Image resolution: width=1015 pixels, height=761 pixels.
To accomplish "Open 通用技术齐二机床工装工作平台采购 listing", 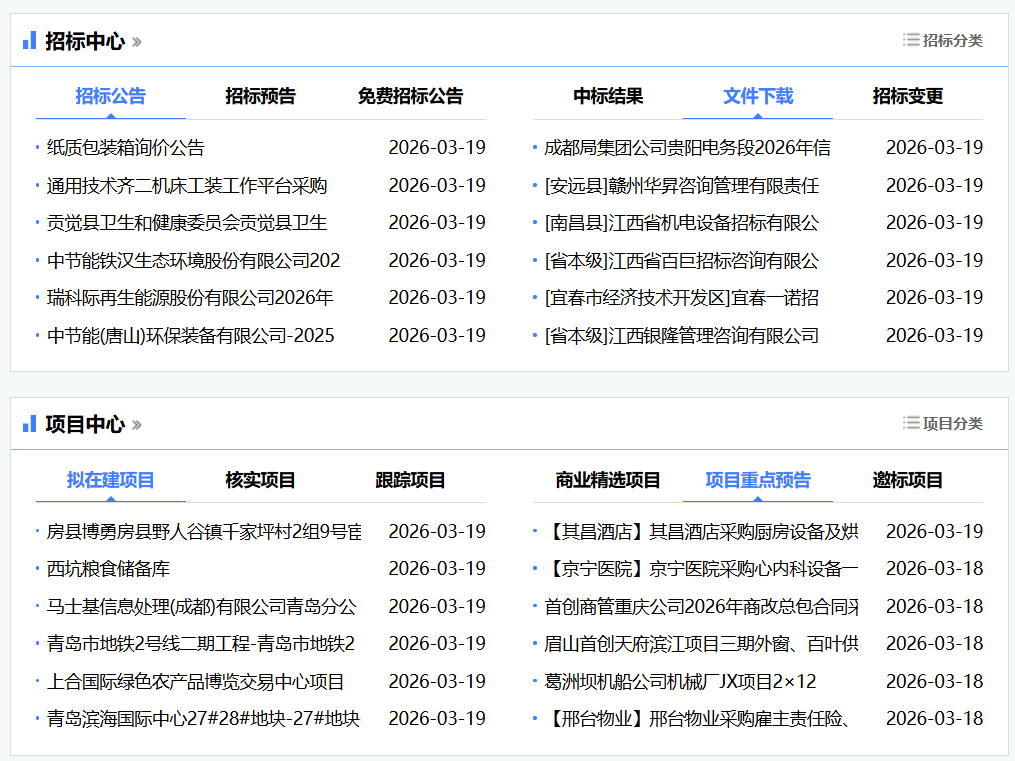I will [187, 186].
